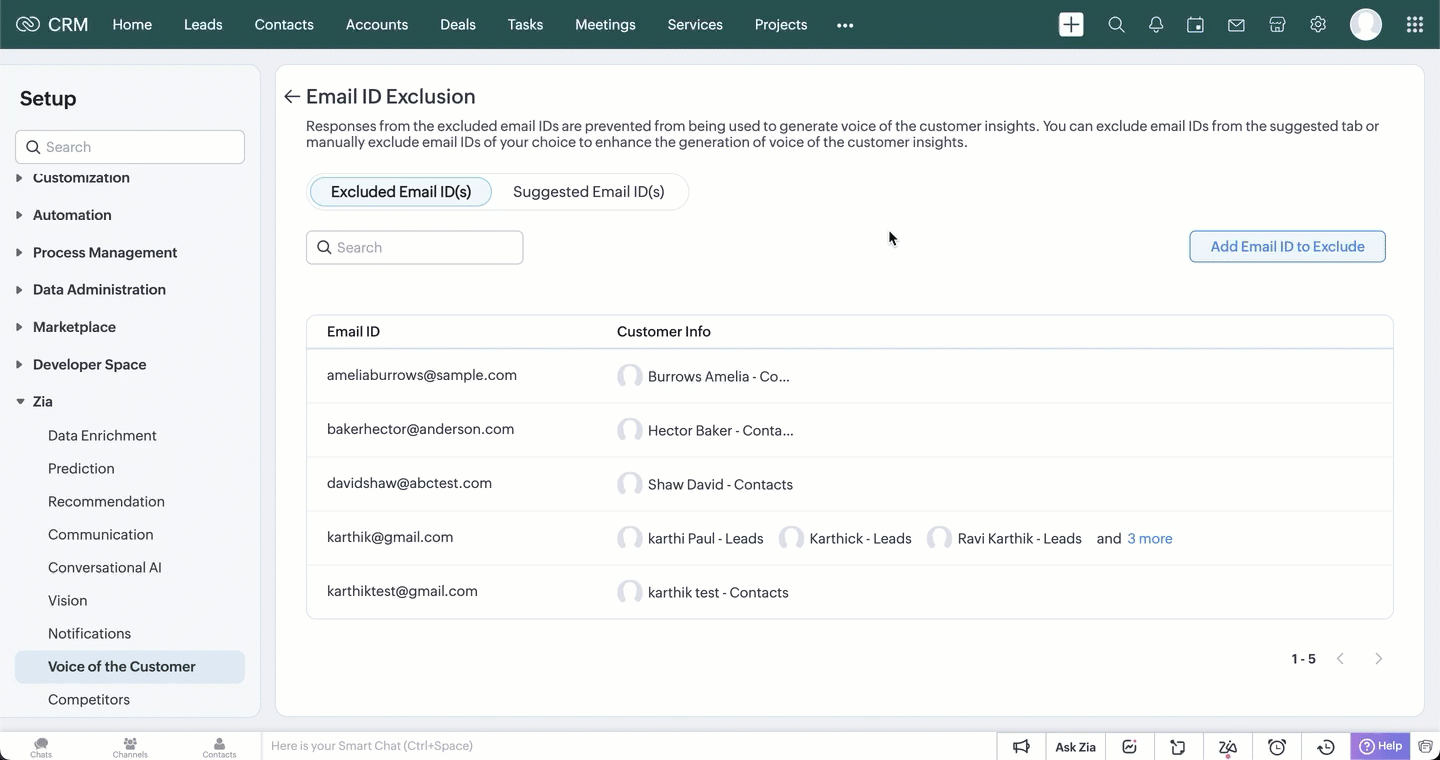1440x760 pixels.
Task: Click the email ID search field
Action: coord(414,248)
